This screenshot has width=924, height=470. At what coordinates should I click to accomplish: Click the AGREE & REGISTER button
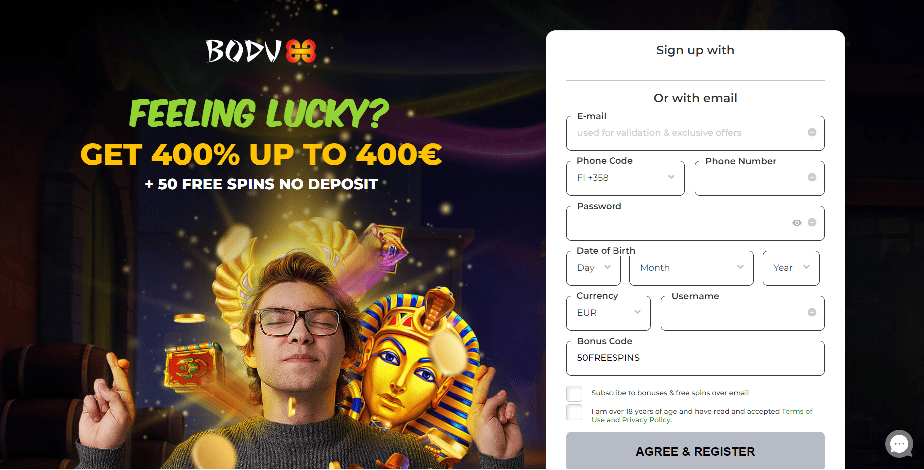(x=695, y=451)
